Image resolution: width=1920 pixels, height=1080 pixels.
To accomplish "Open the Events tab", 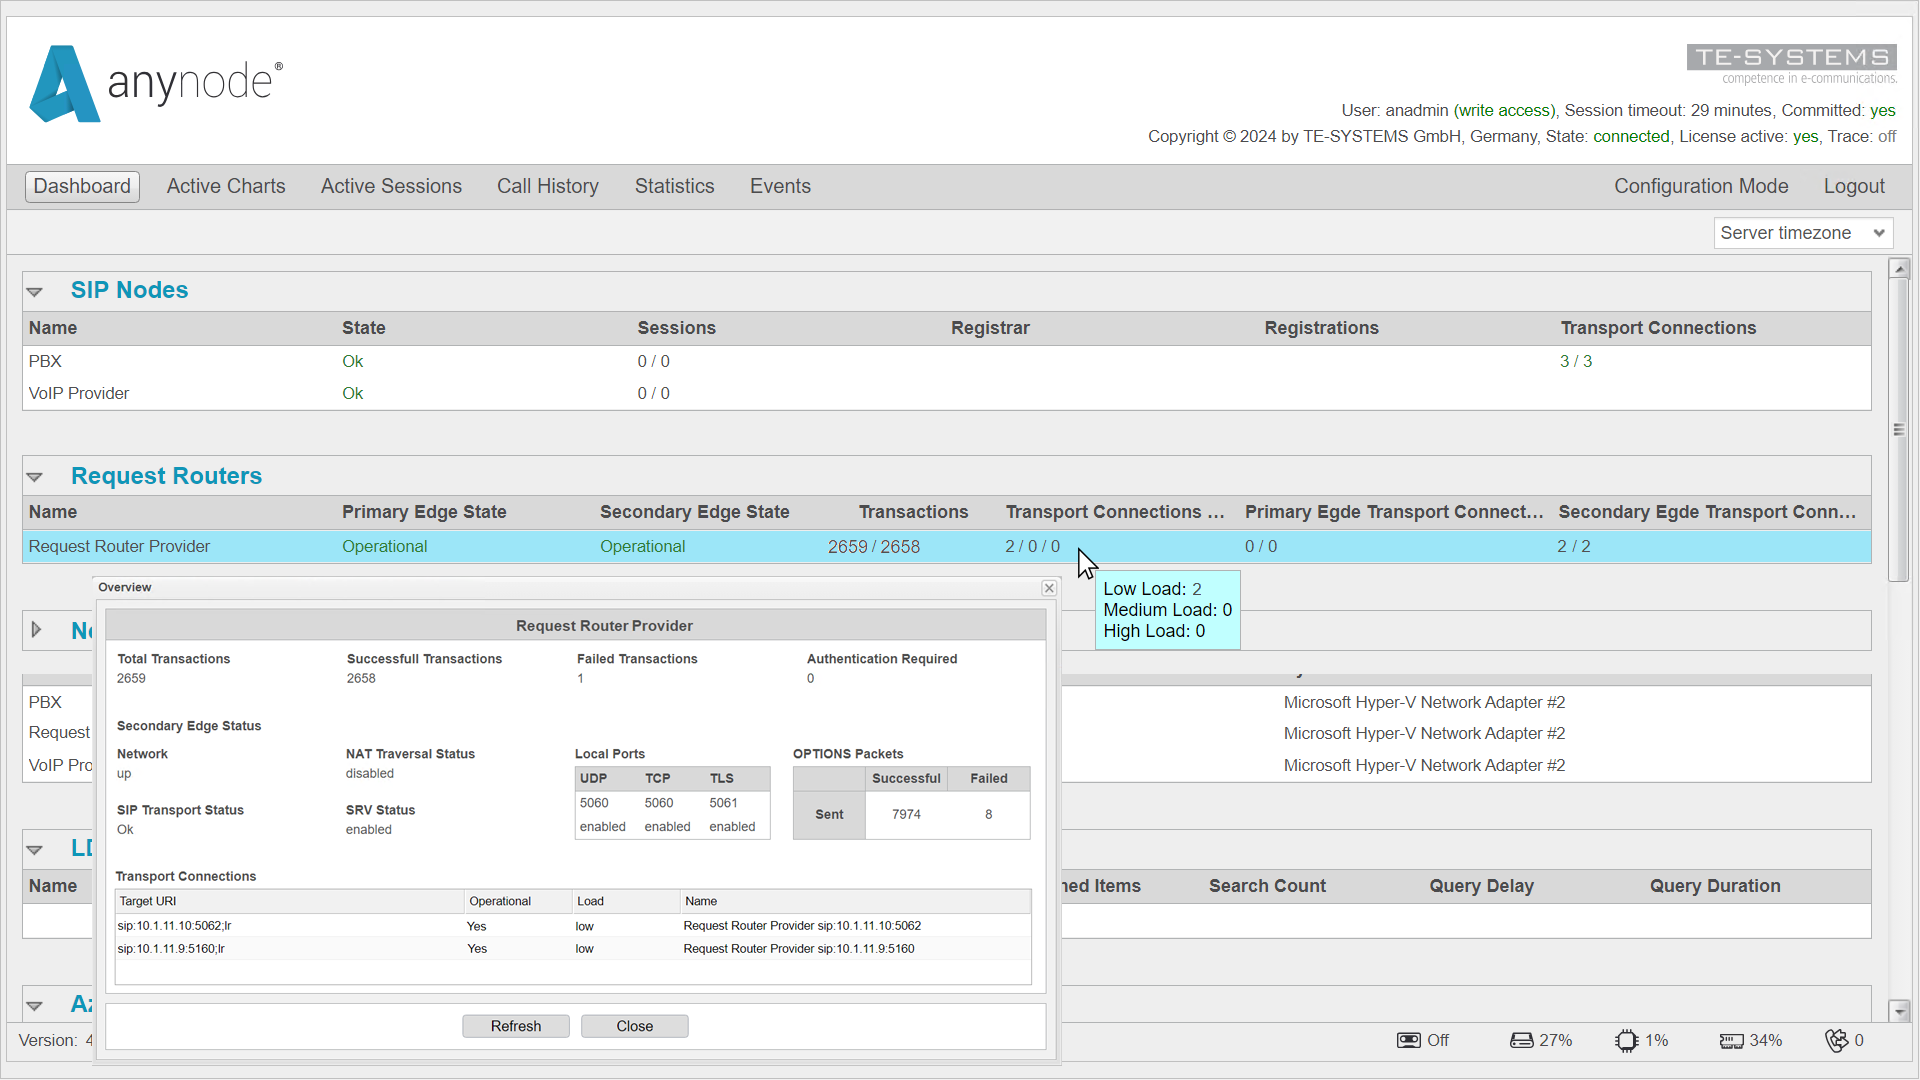I will point(780,187).
